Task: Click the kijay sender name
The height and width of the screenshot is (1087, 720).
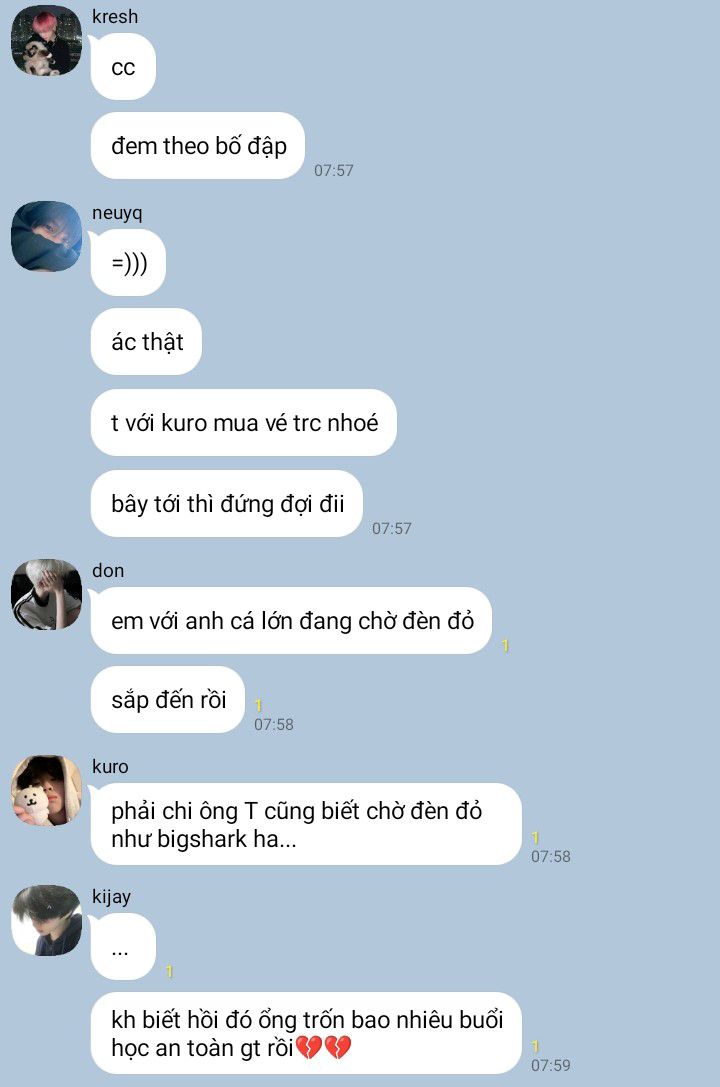Action: (112, 896)
